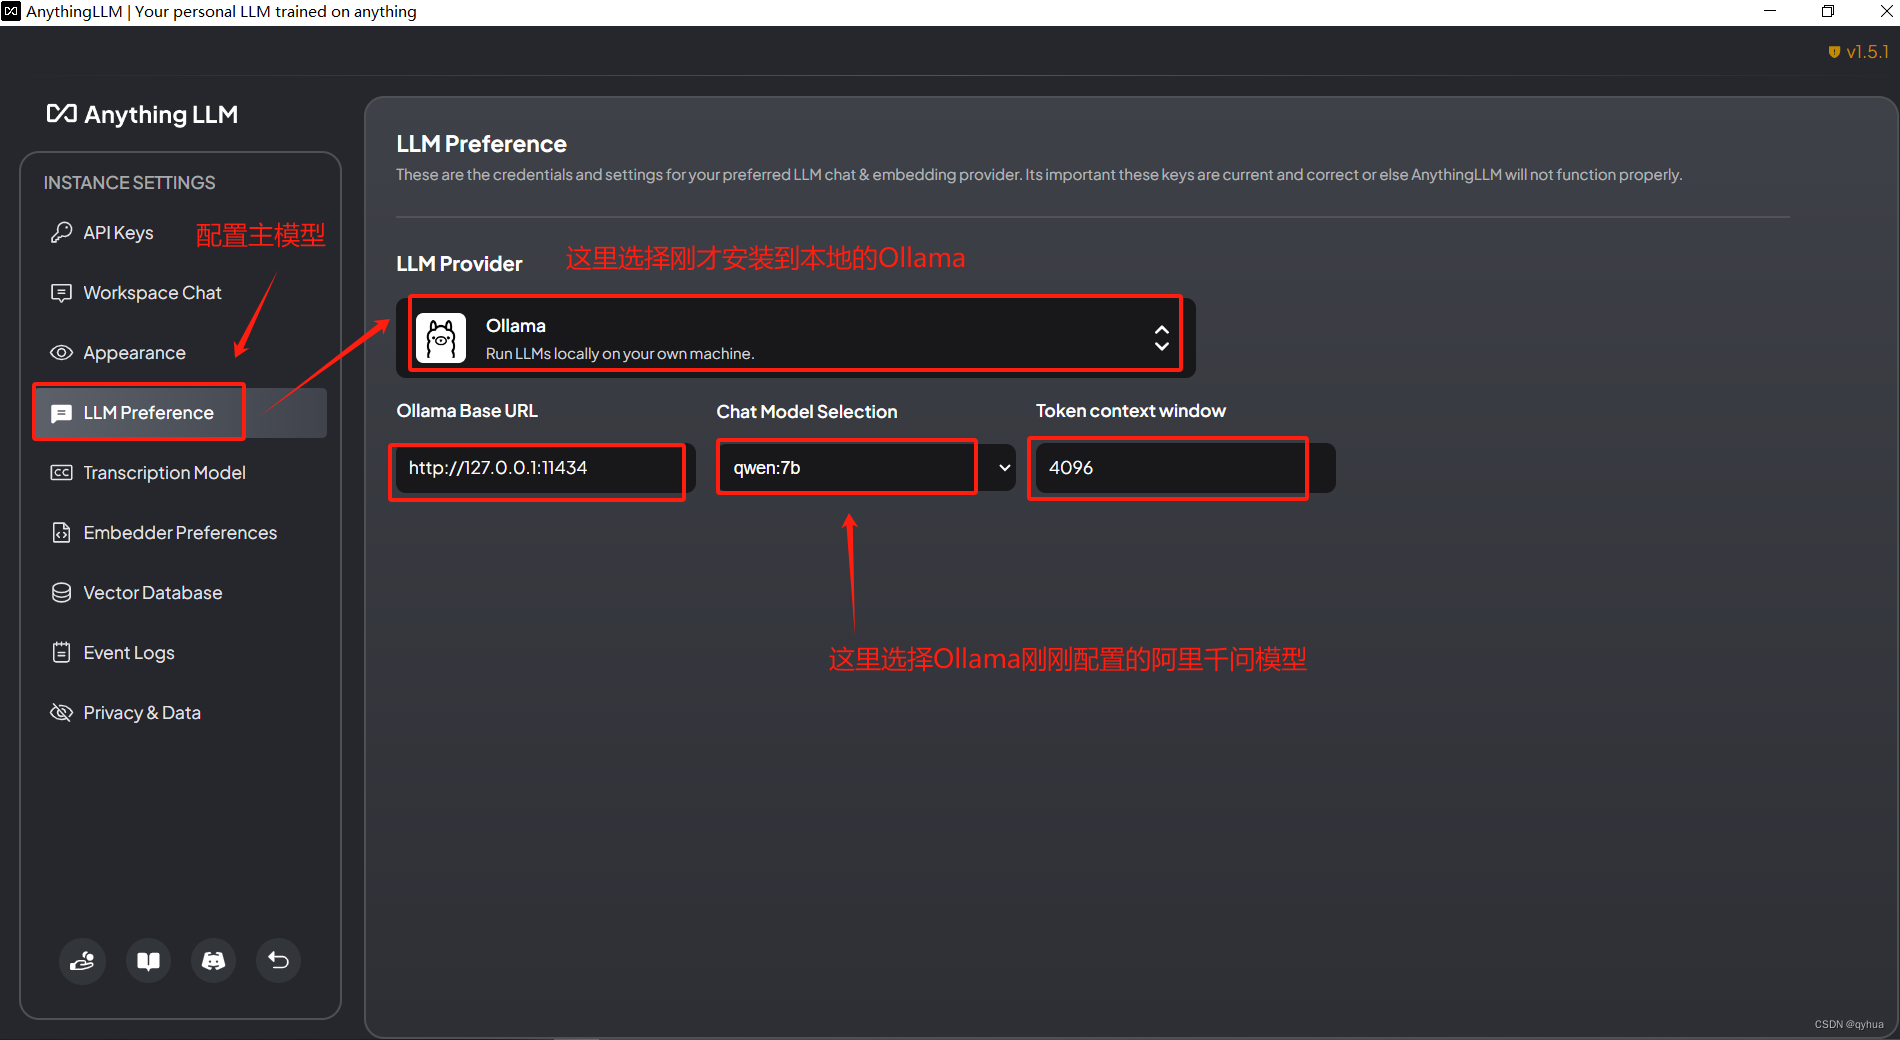Viewport: 1900px width, 1040px height.
Task: Click the Vector Database cylinder icon
Action: click(x=61, y=592)
